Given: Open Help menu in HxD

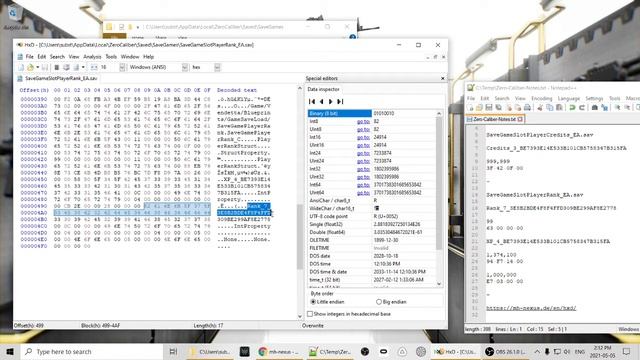Looking at the screenshot, I should (149, 57).
